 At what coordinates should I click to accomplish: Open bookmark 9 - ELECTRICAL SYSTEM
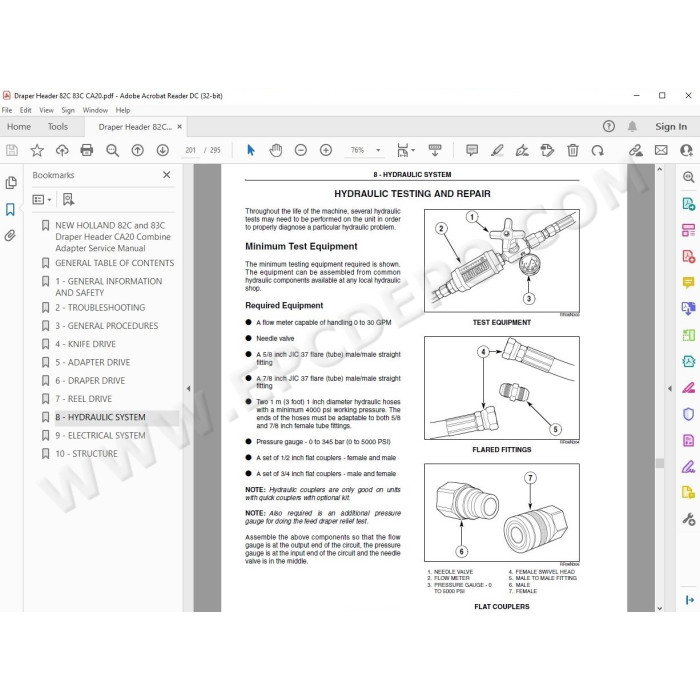coord(100,435)
